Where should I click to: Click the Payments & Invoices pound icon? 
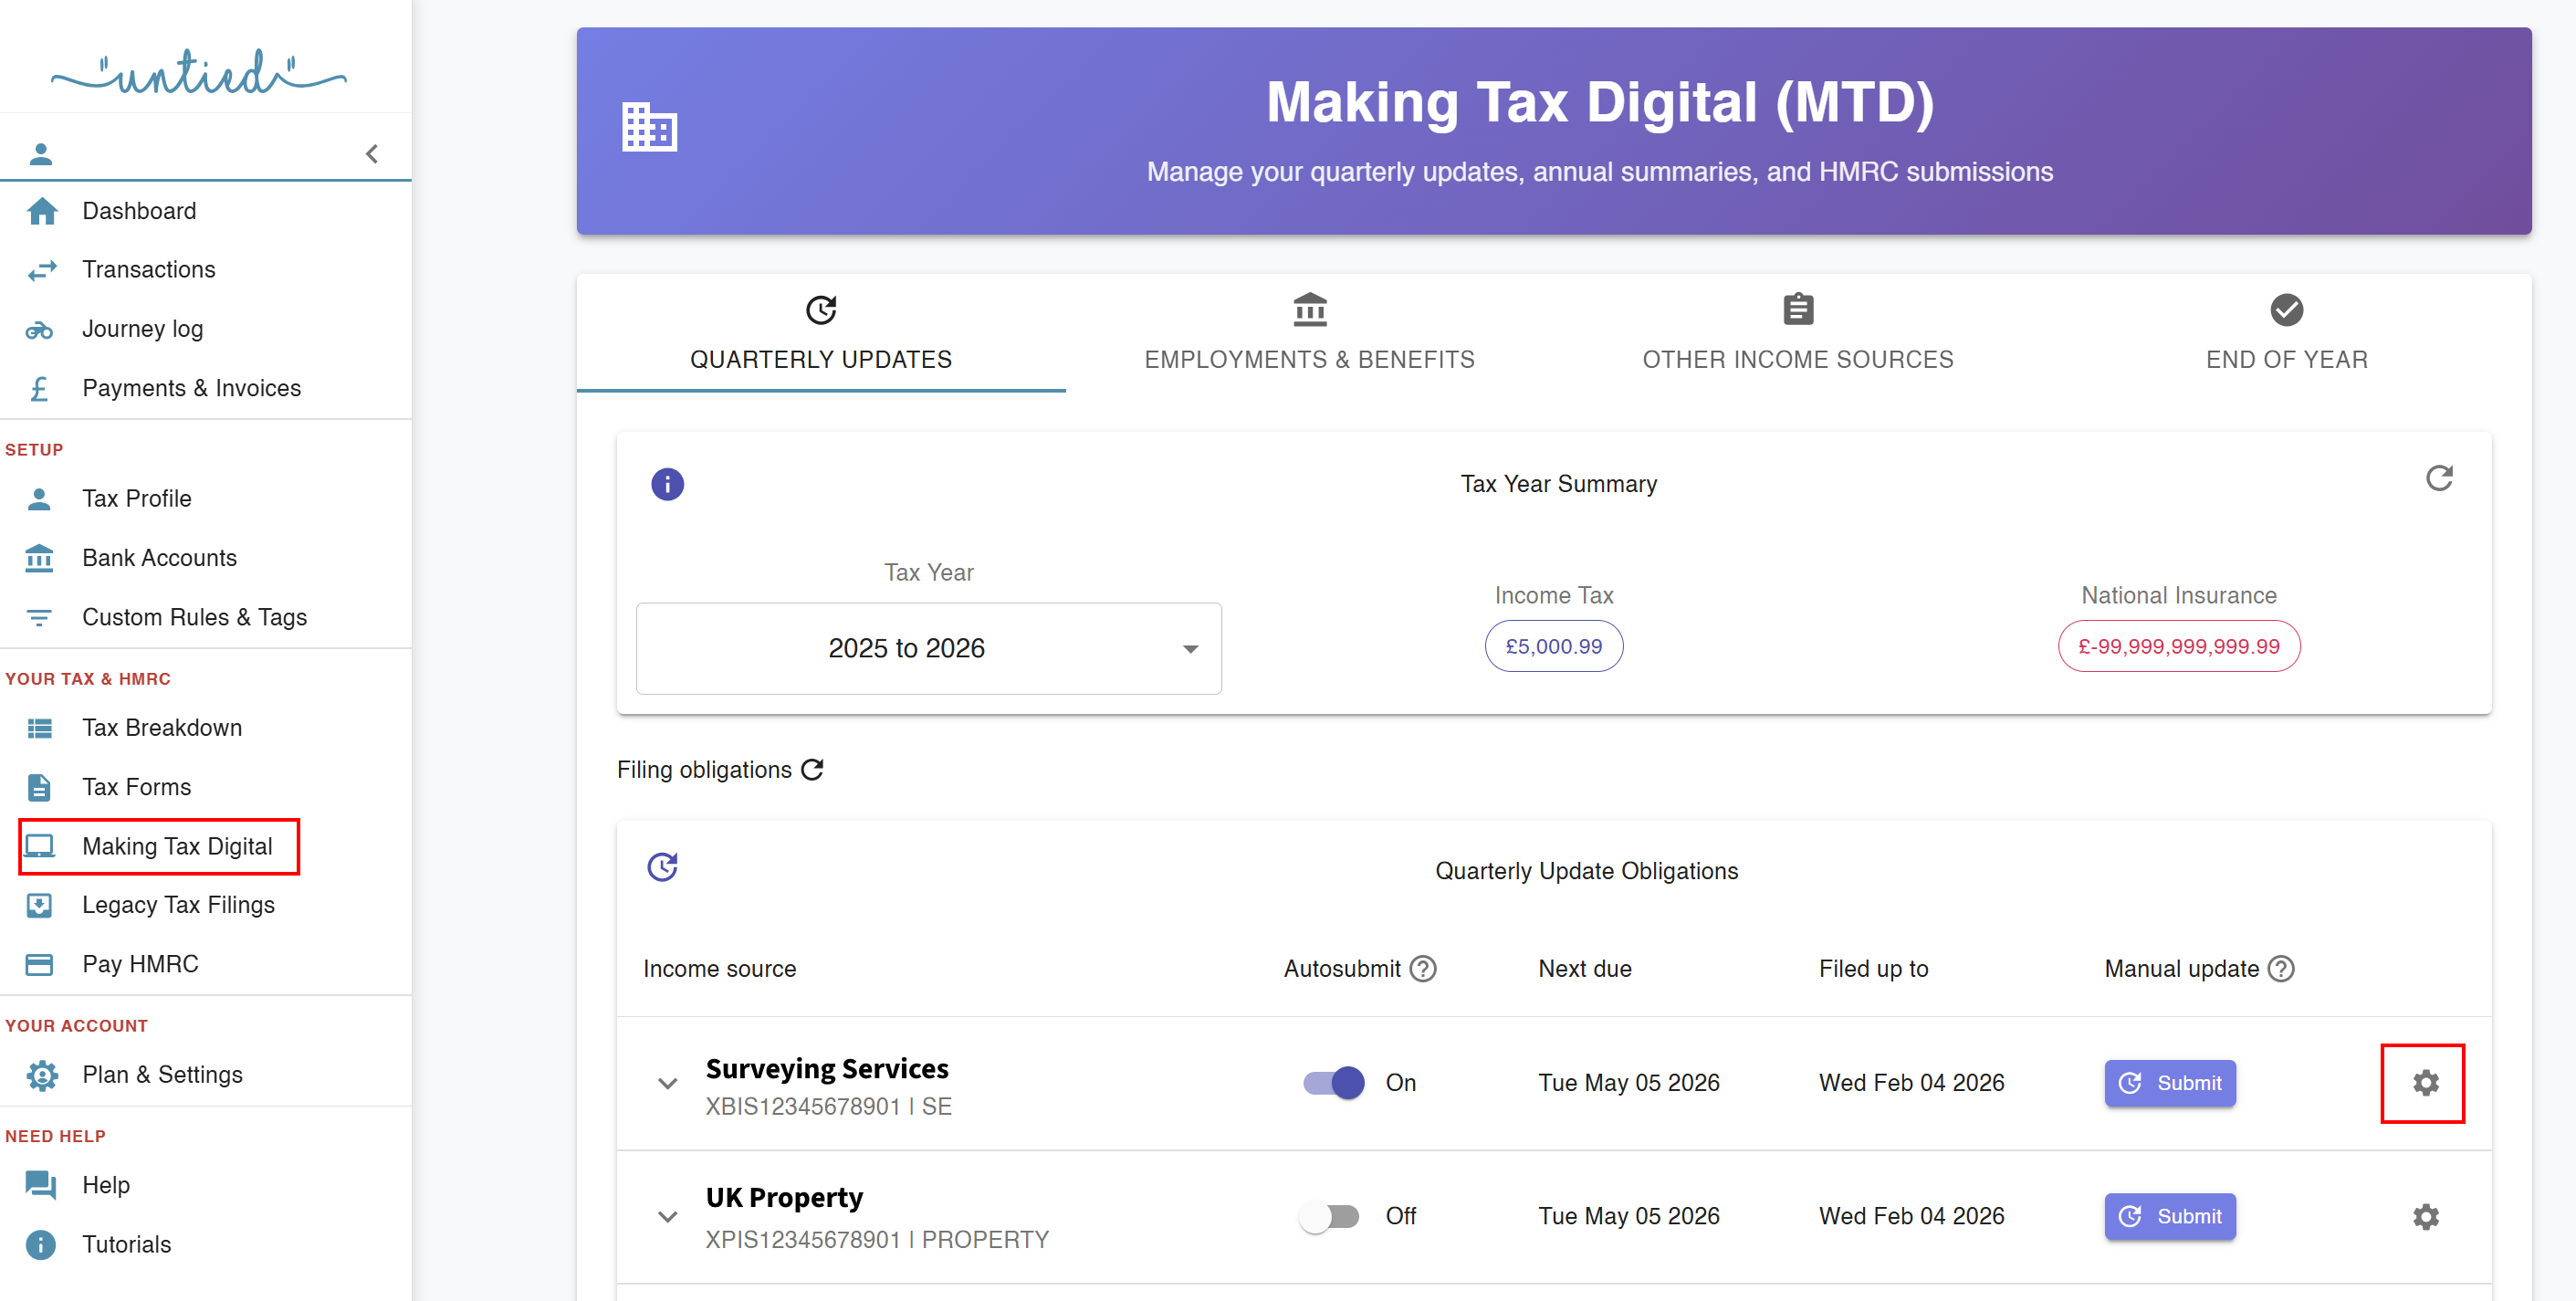[x=40, y=388]
